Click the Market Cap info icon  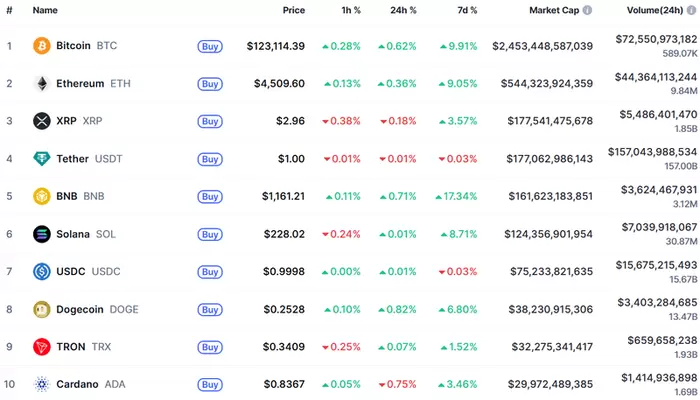(587, 10)
